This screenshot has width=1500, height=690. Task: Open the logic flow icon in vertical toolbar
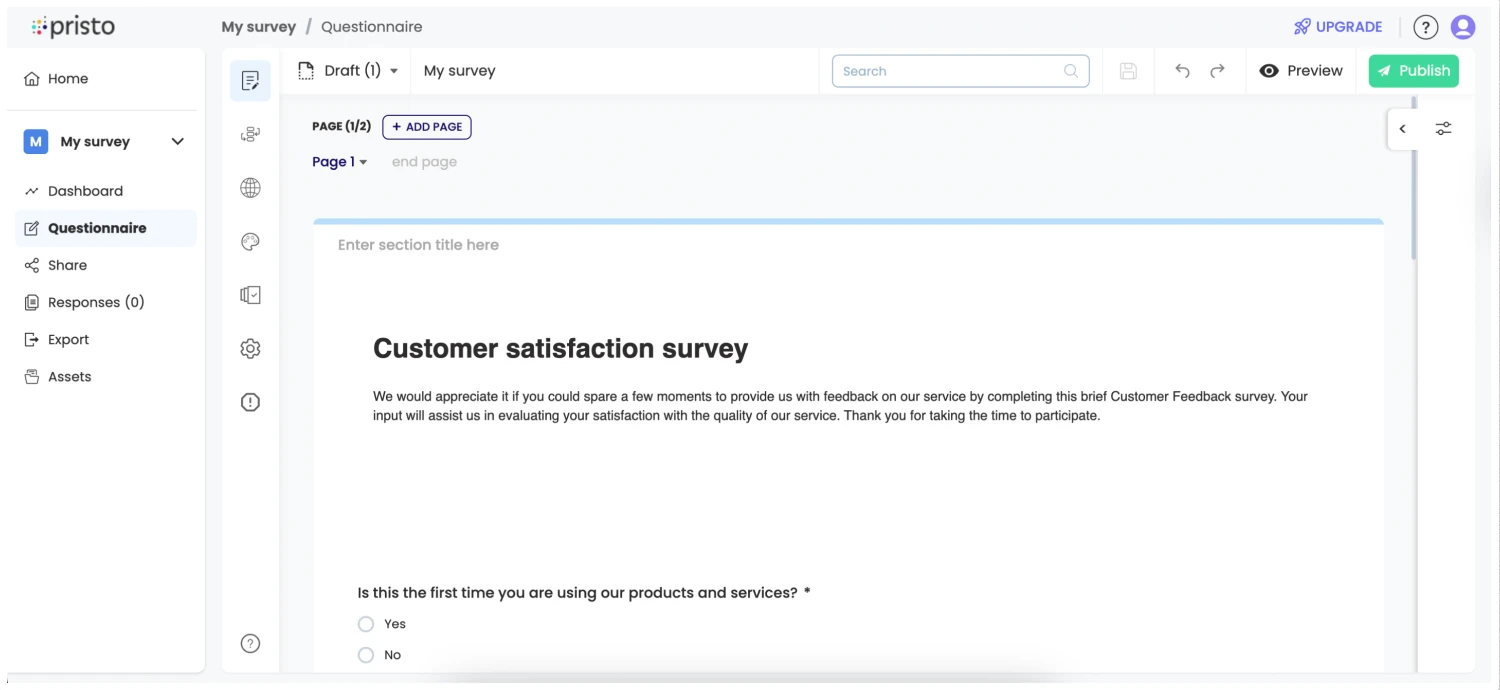pos(250,134)
